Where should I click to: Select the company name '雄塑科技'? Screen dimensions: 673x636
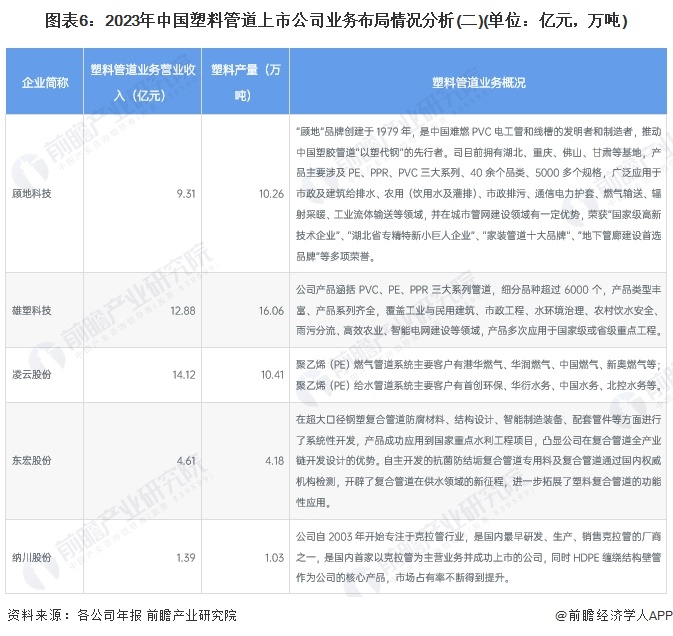tap(32, 310)
